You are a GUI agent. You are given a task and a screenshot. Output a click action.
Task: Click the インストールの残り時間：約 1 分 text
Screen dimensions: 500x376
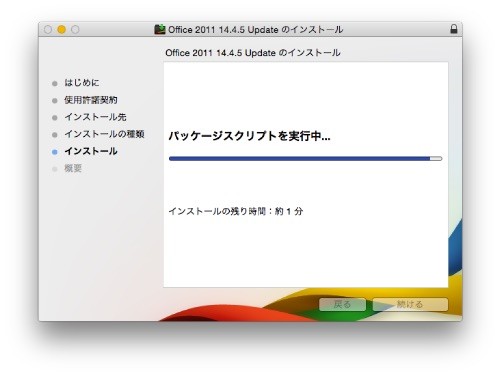tap(236, 211)
